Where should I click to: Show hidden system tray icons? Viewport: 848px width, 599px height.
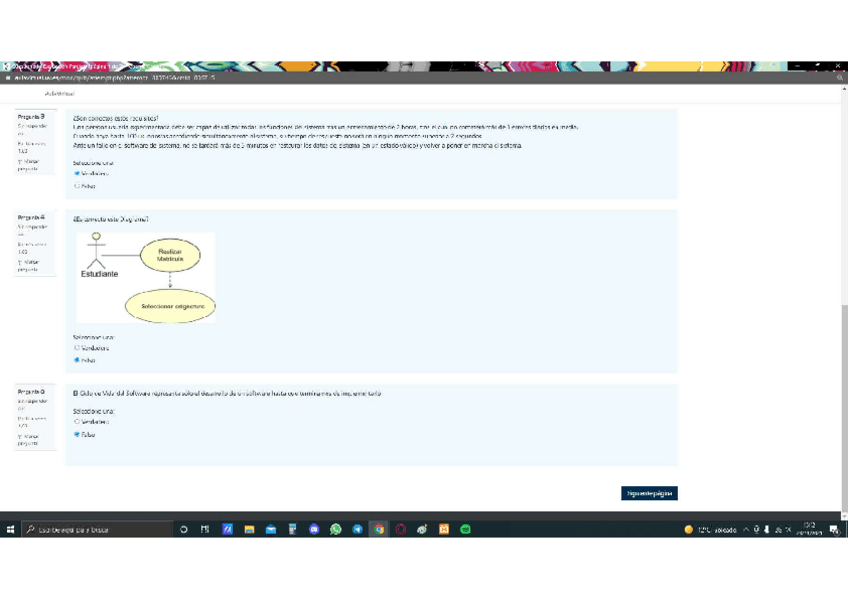pyautogui.click(x=746, y=530)
